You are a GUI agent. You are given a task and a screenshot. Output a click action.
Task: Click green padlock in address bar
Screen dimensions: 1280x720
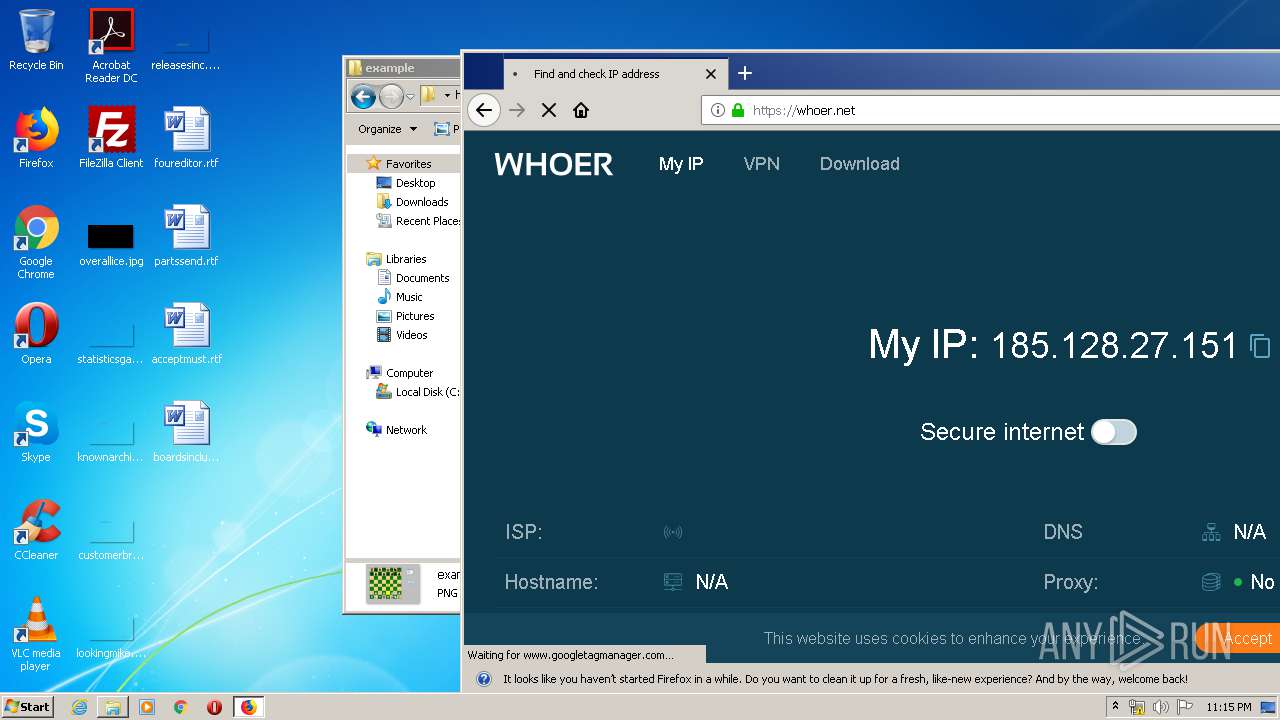(x=738, y=110)
